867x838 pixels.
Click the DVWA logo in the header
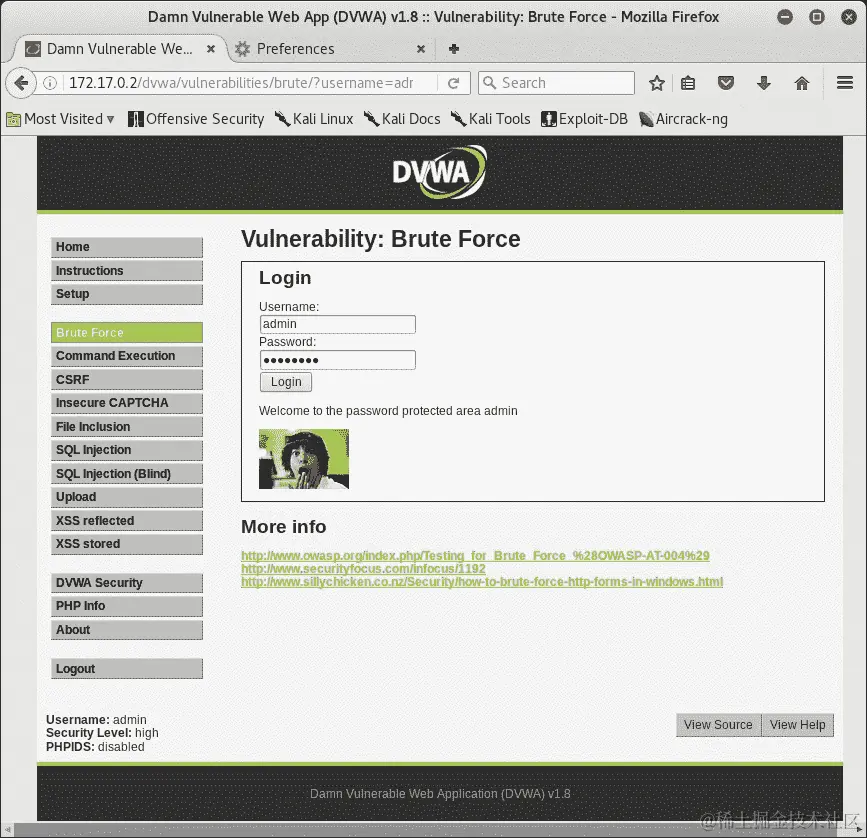point(440,172)
